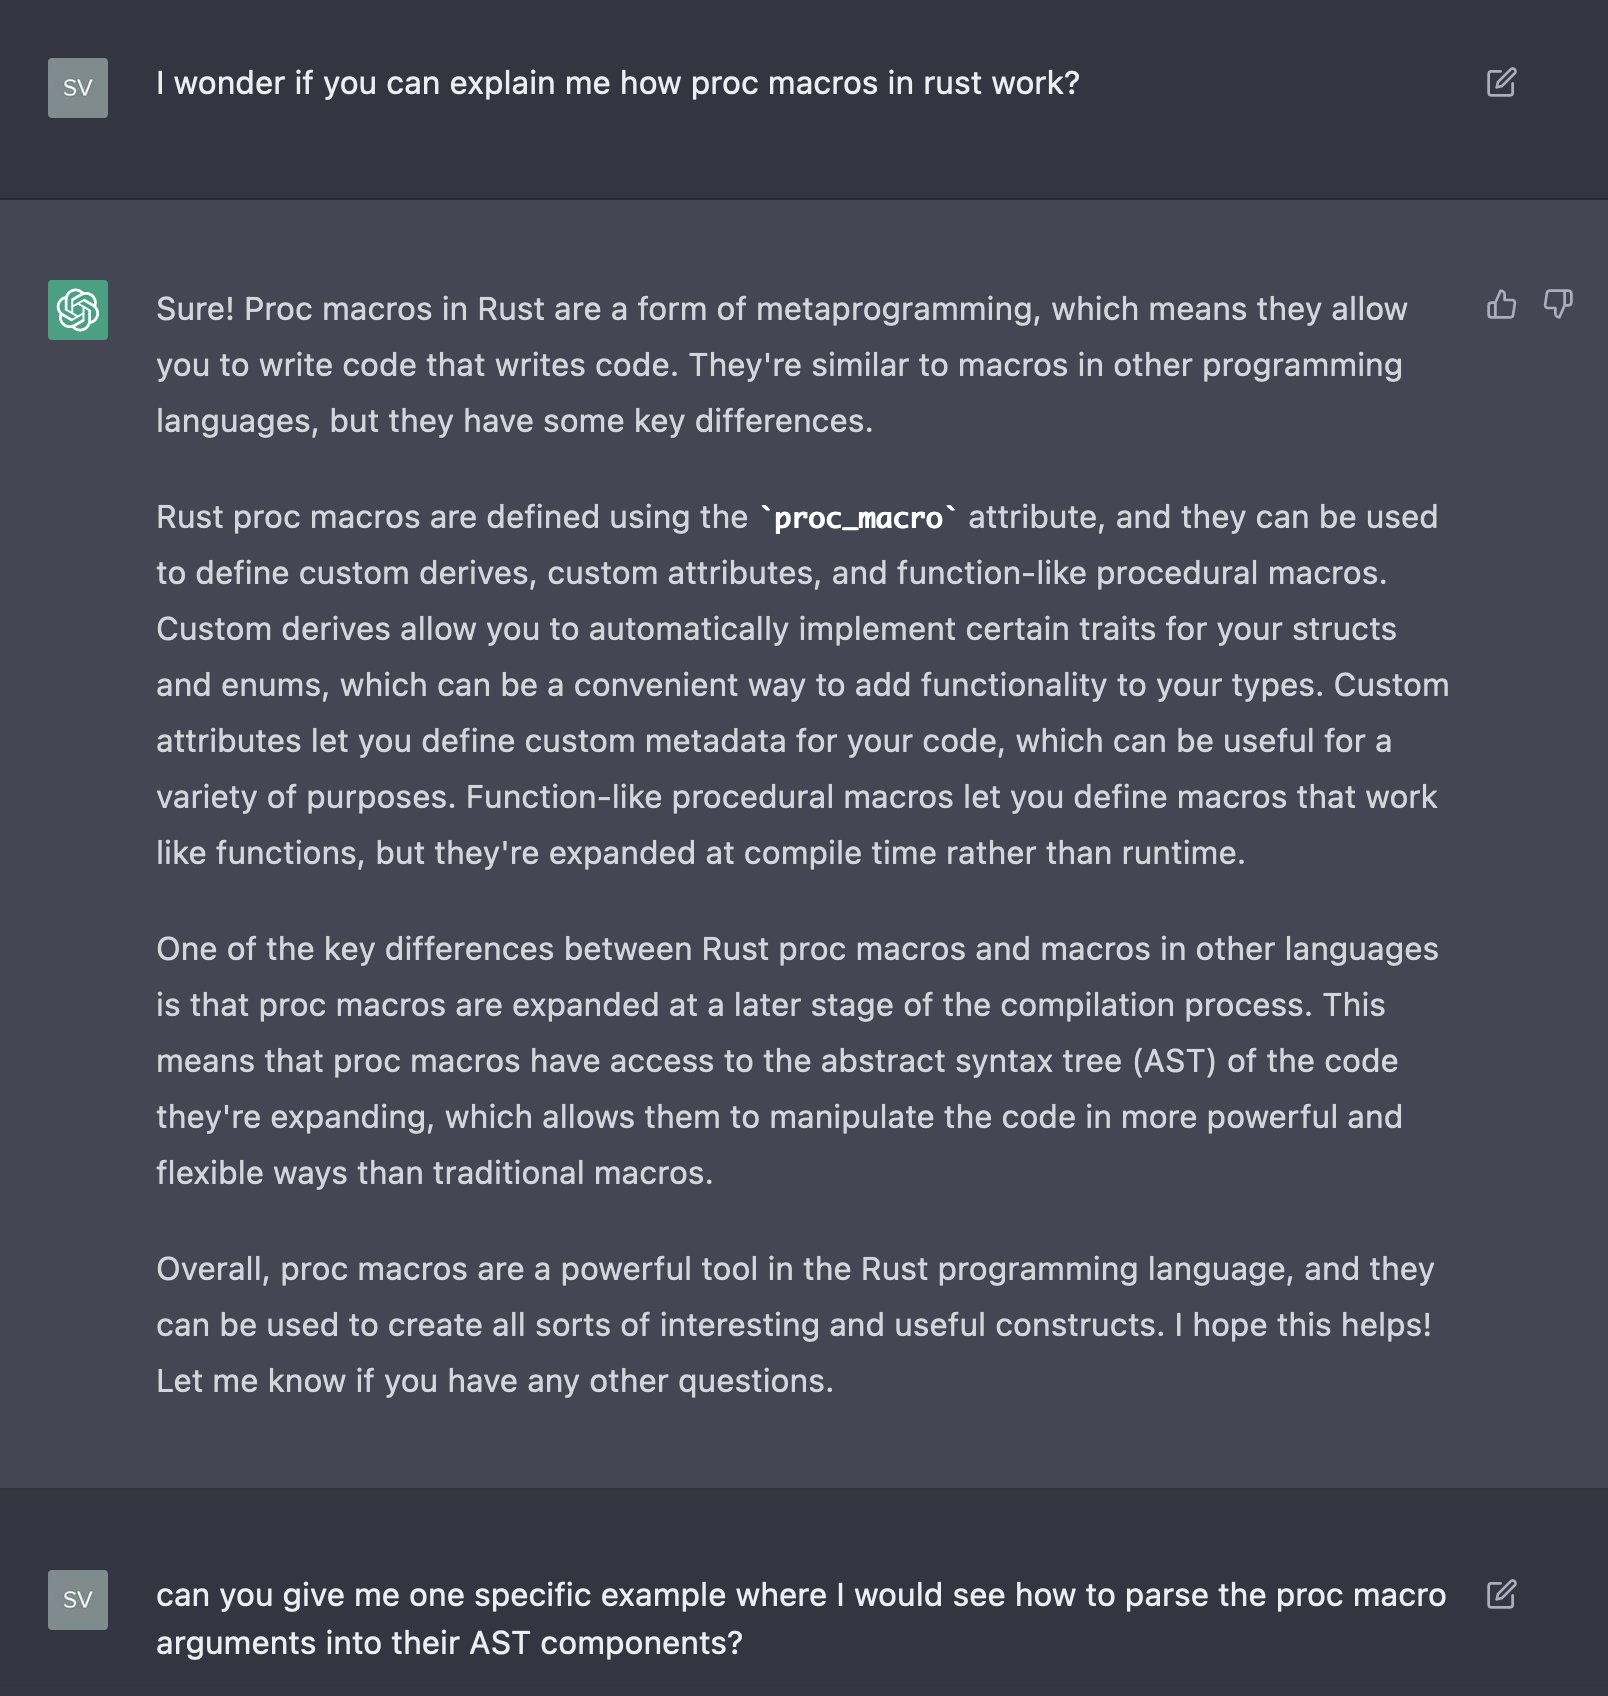
Task: Edit the AST components follow-up message
Action: pyautogui.click(x=1501, y=1594)
